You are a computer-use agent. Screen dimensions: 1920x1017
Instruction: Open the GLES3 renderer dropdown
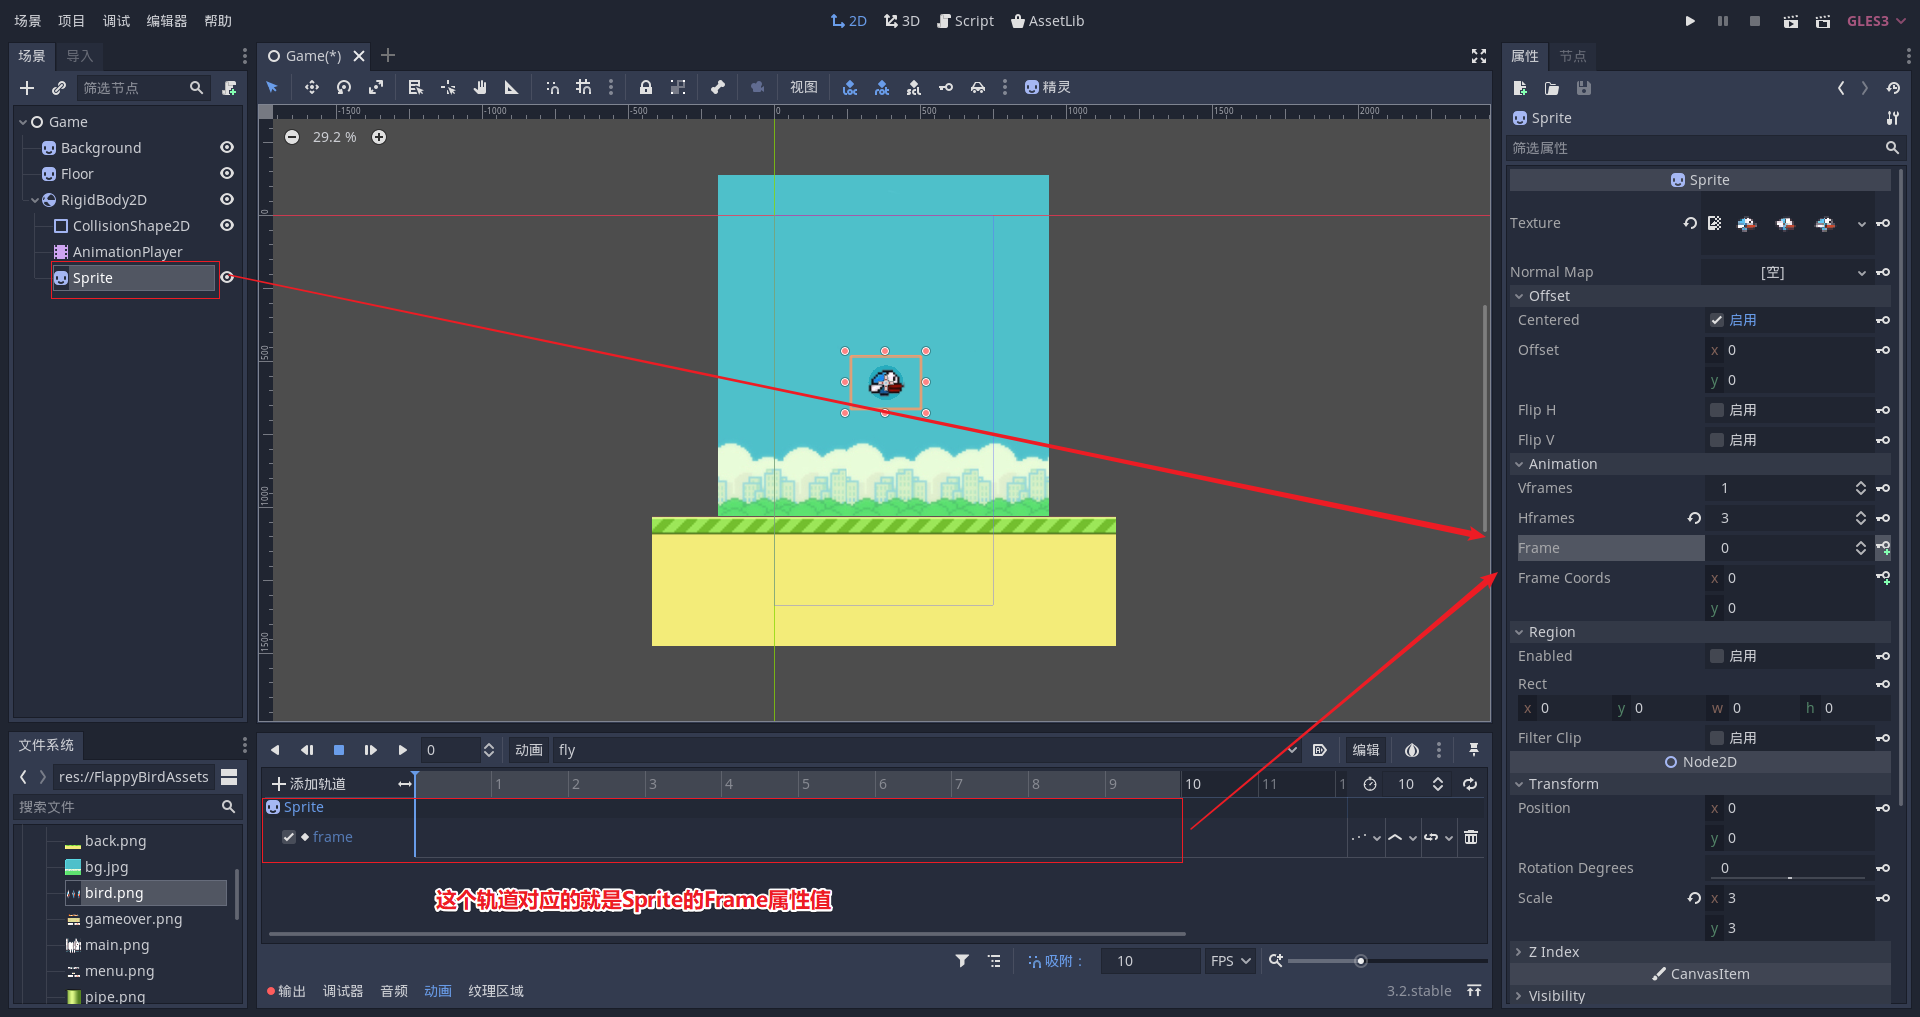pyautogui.click(x=1877, y=21)
